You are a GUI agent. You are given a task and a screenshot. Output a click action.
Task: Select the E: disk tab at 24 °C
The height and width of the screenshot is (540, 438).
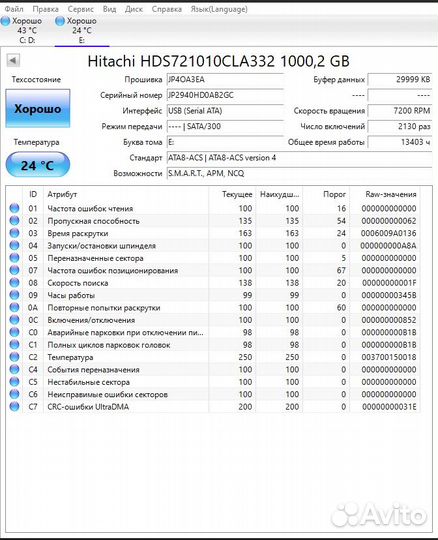coord(82,30)
